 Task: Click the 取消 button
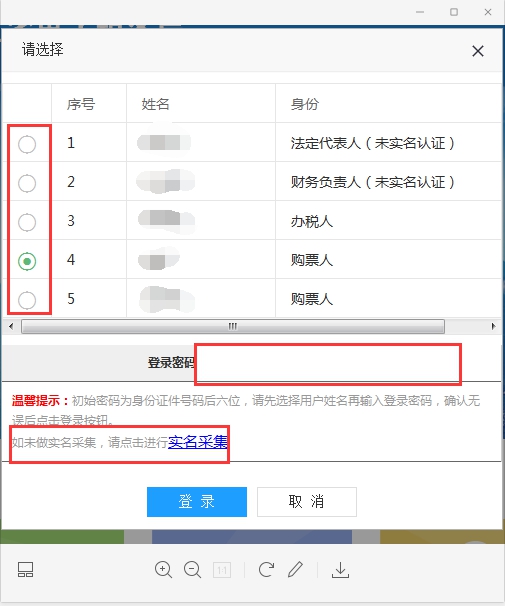(x=307, y=502)
